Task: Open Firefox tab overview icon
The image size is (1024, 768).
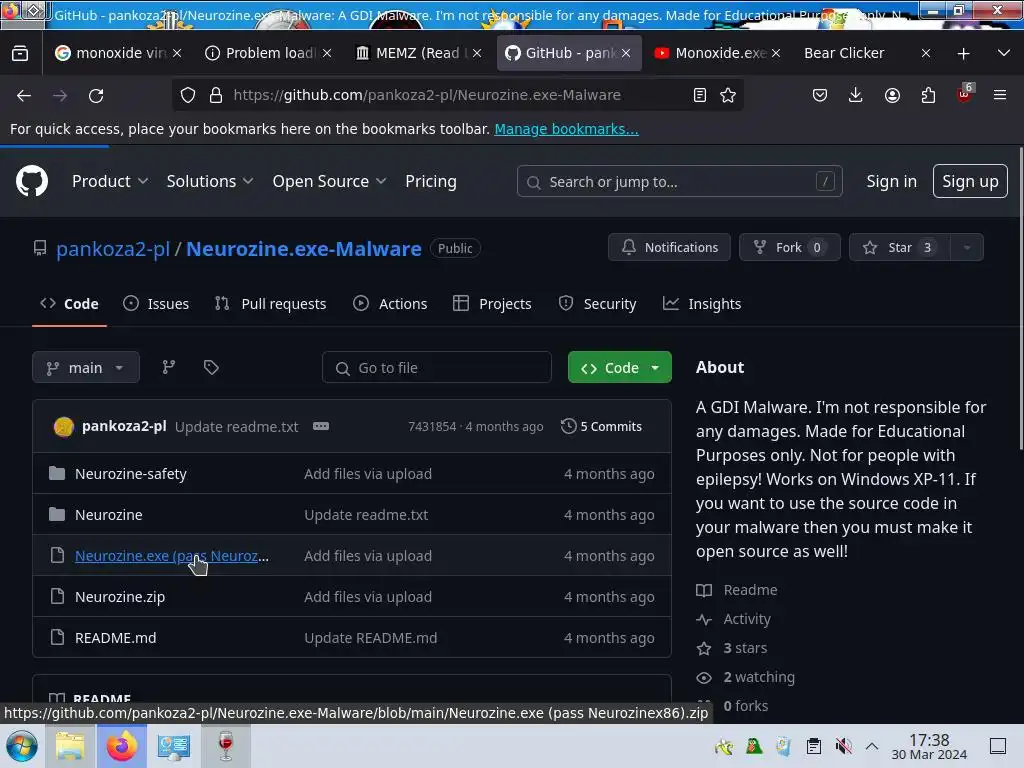Action: [x=20, y=53]
